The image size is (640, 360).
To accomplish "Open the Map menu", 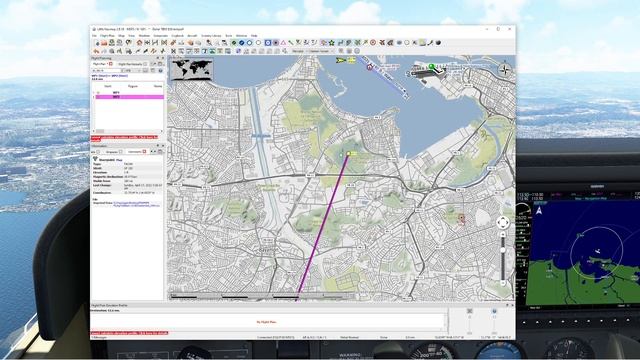I will click(x=122, y=36).
